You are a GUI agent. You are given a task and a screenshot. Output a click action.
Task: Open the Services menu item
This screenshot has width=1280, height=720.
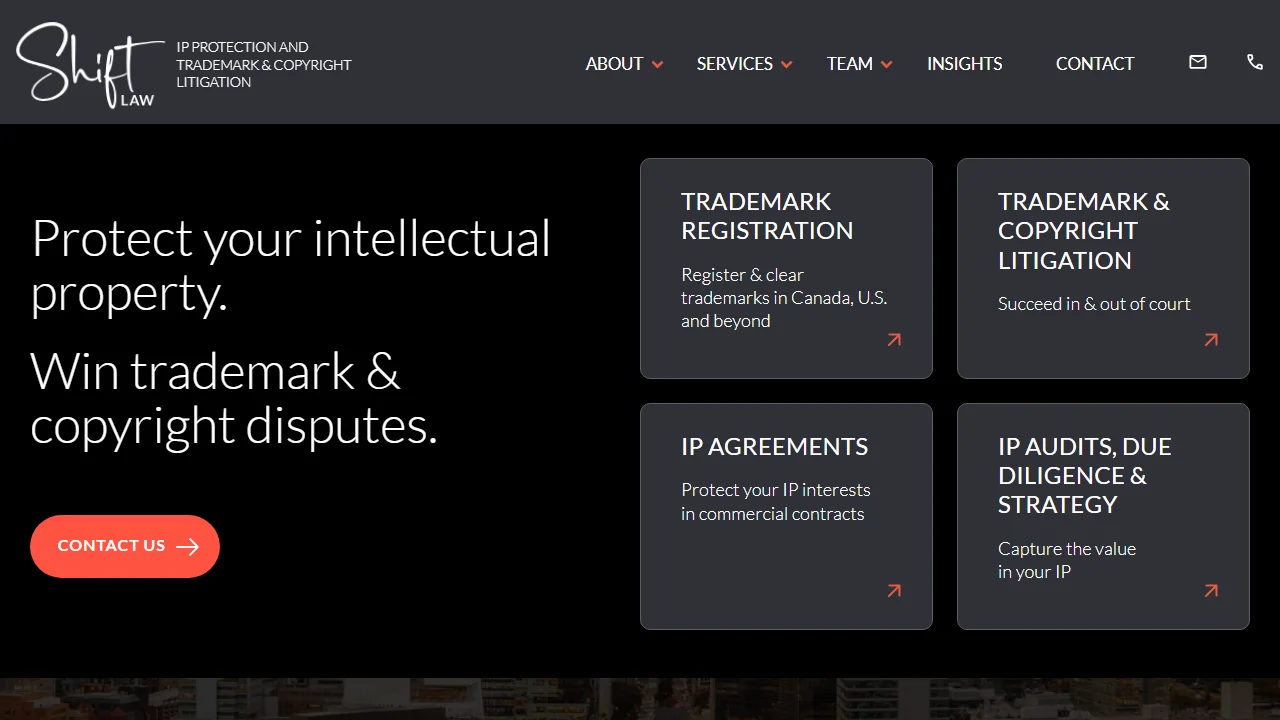(x=734, y=63)
